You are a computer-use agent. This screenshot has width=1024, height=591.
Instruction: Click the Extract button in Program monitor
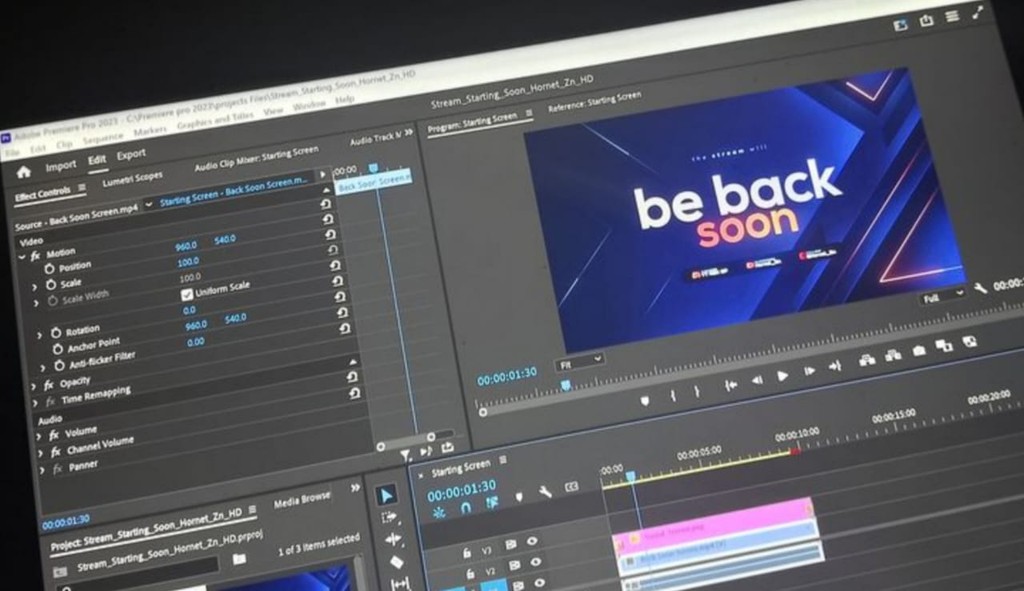click(892, 355)
